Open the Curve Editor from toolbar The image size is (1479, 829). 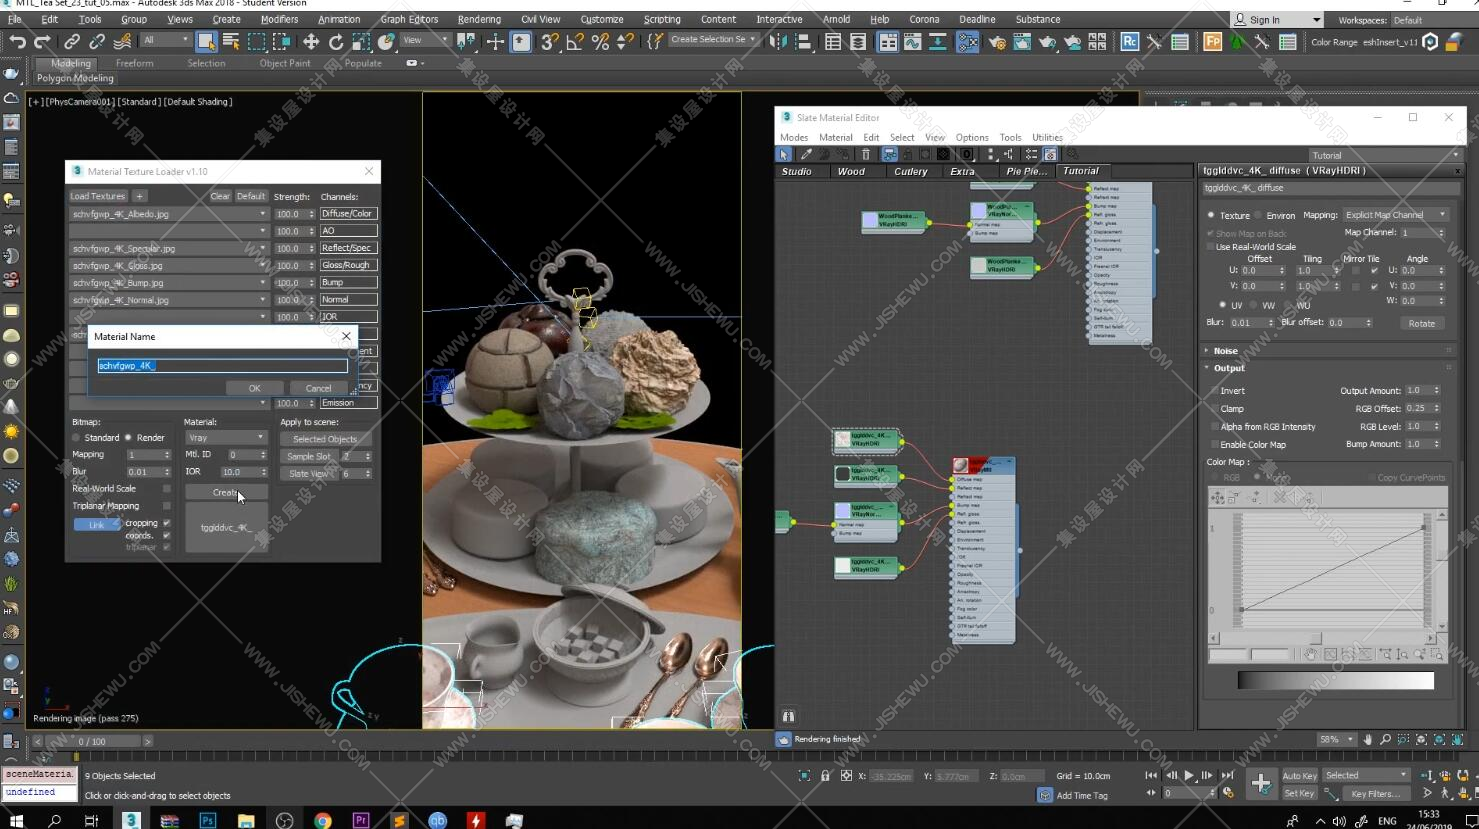tap(913, 41)
